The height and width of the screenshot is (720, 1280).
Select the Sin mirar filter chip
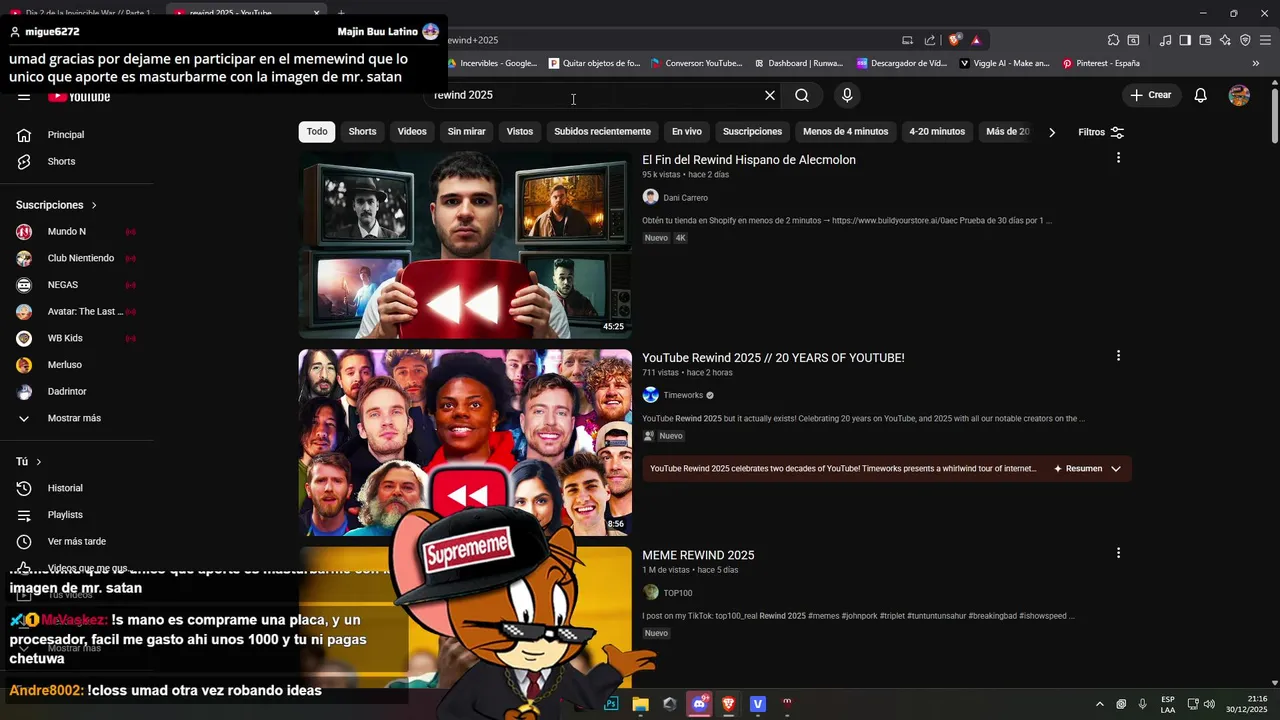click(466, 132)
